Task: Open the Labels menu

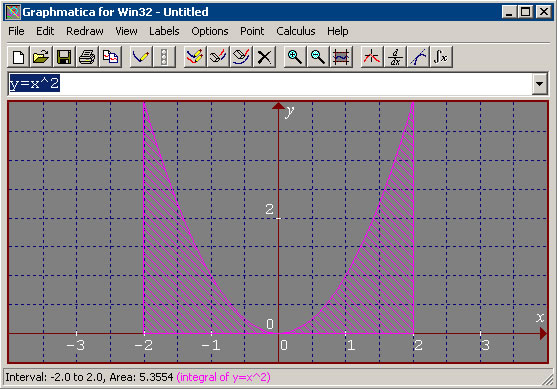Action: tap(164, 31)
